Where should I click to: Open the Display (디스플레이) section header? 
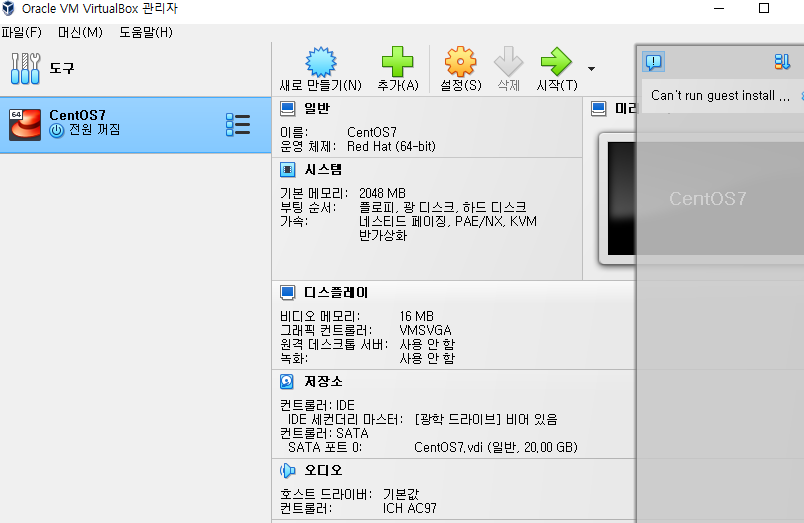click(336, 293)
